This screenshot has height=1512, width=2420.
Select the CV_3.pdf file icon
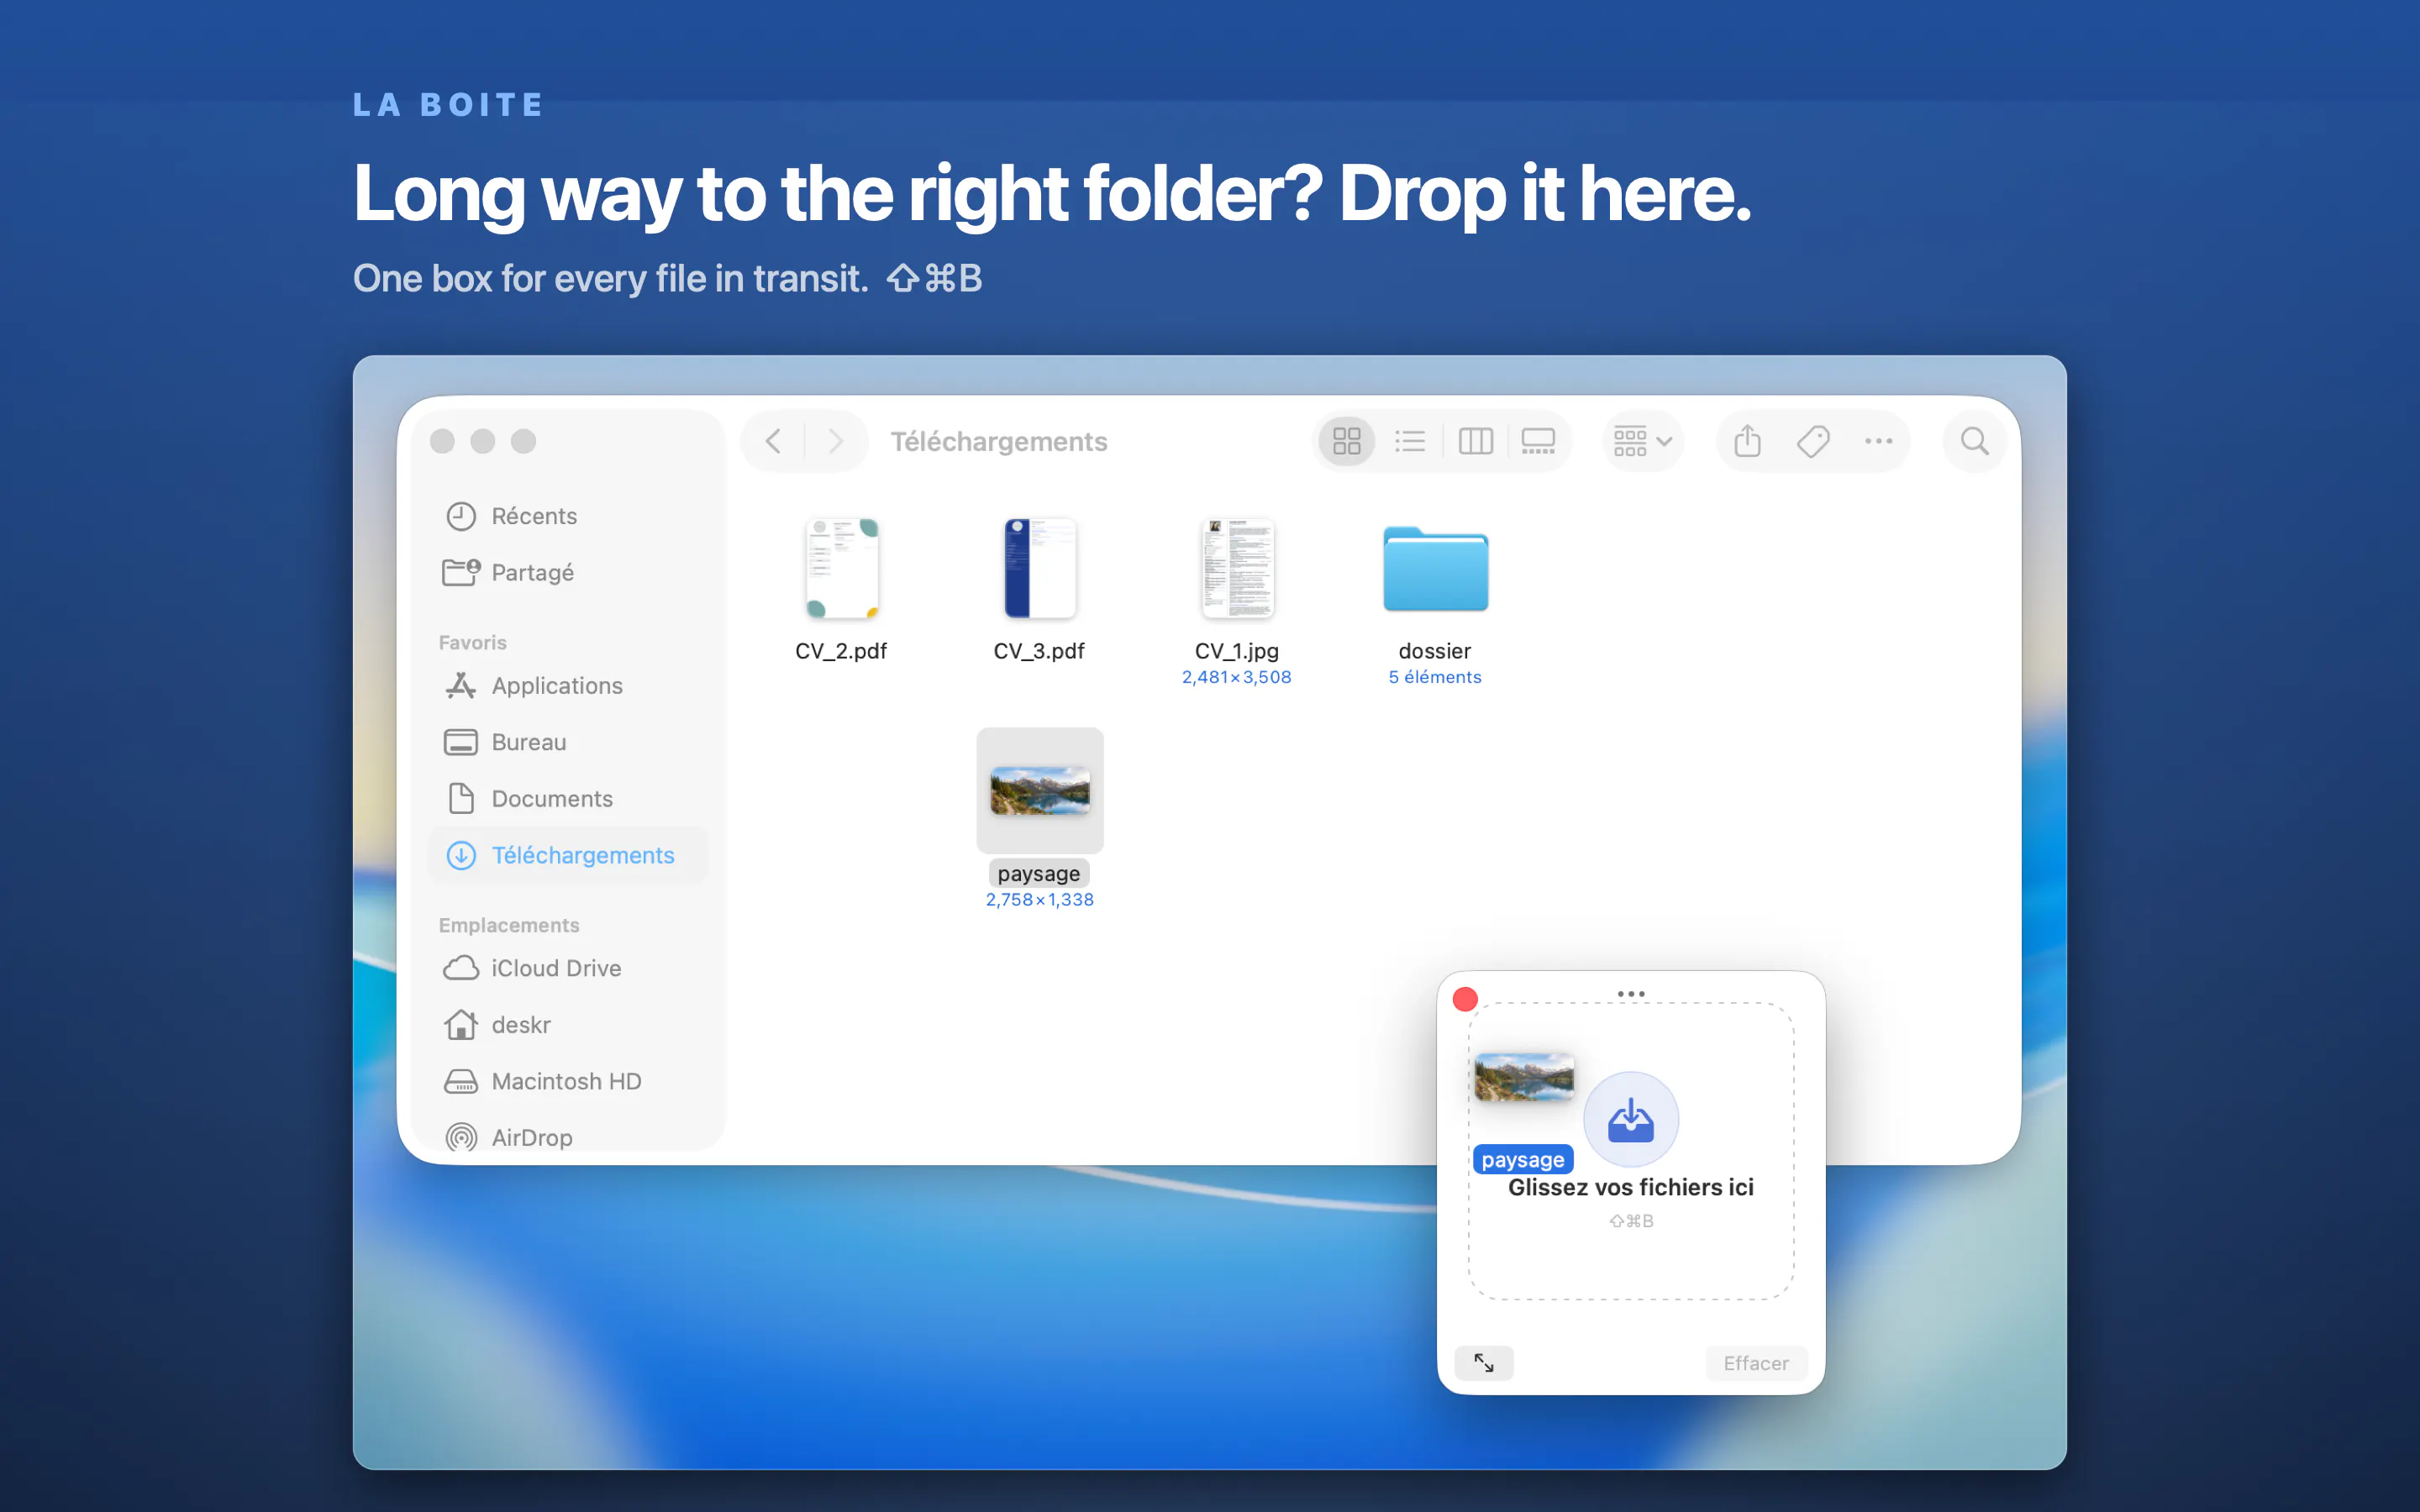point(1039,568)
